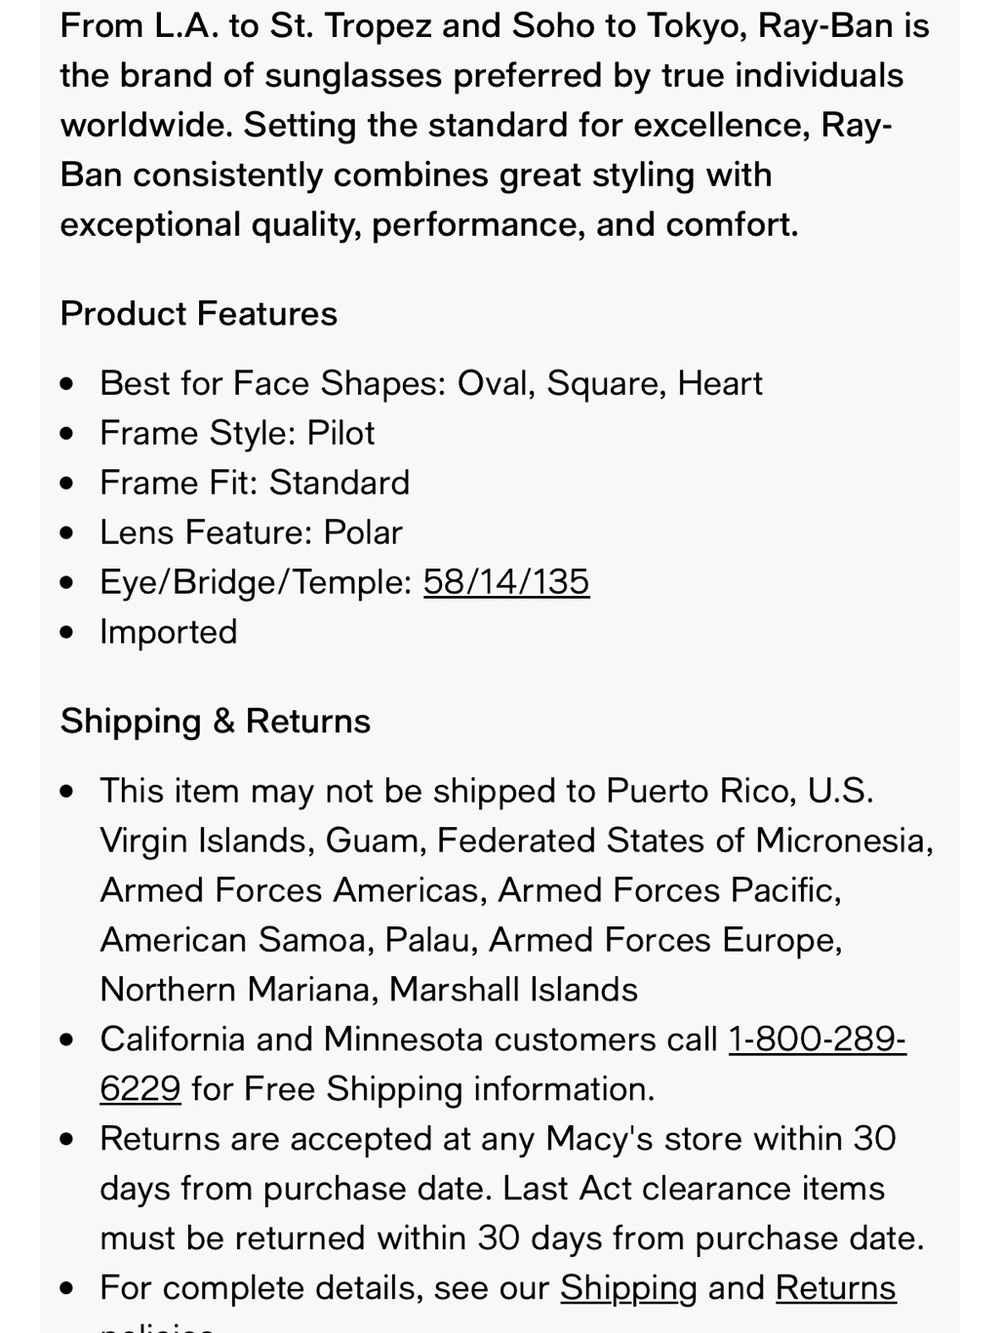This screenshot has height=1333, width=1000.
Task: Click the Frame Style: Pilot item
Action: 237,433
